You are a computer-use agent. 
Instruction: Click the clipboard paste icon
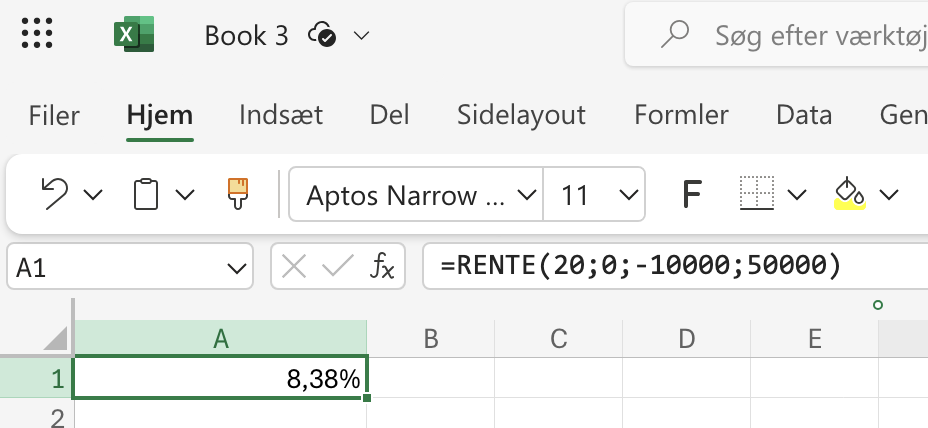(147, 193)
